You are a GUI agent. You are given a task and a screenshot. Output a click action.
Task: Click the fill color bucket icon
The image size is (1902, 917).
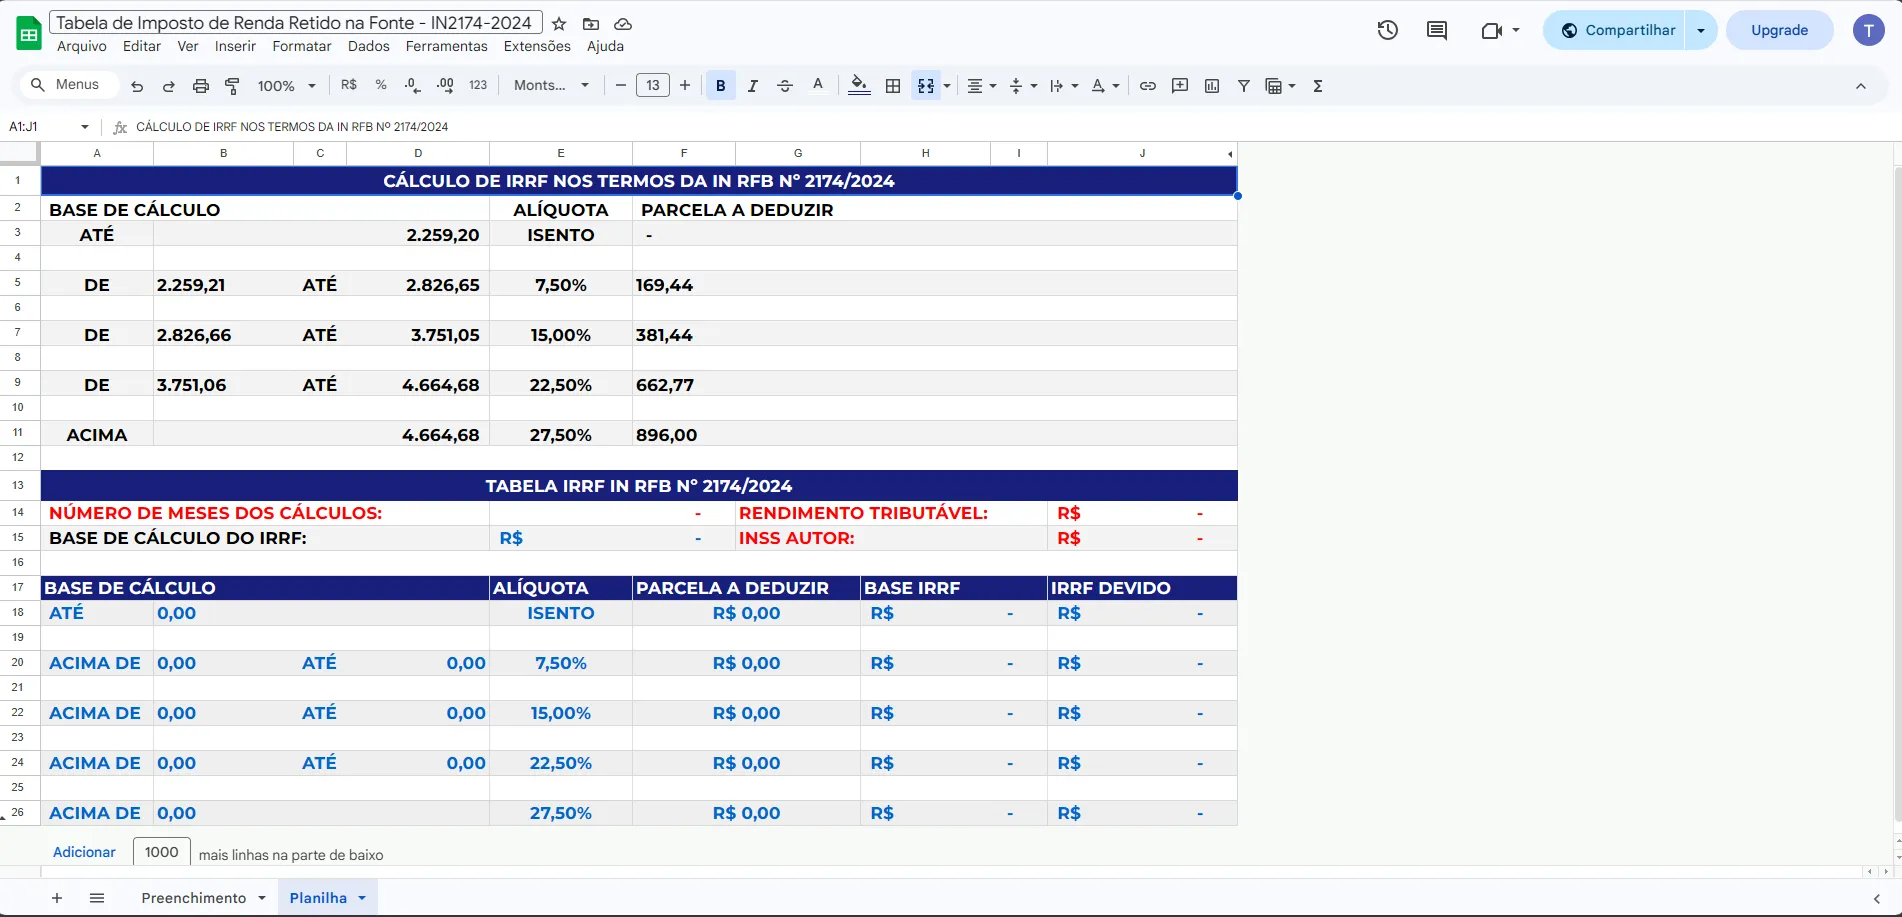859,86
